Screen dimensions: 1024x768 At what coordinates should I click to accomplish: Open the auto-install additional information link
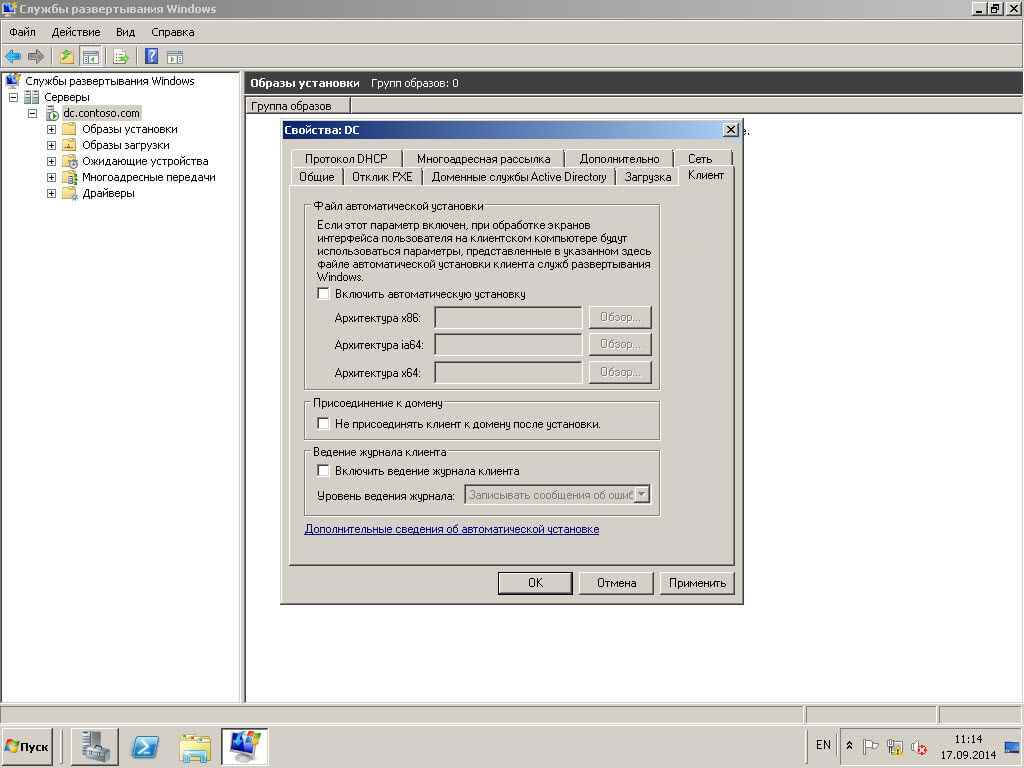[452, 529]
